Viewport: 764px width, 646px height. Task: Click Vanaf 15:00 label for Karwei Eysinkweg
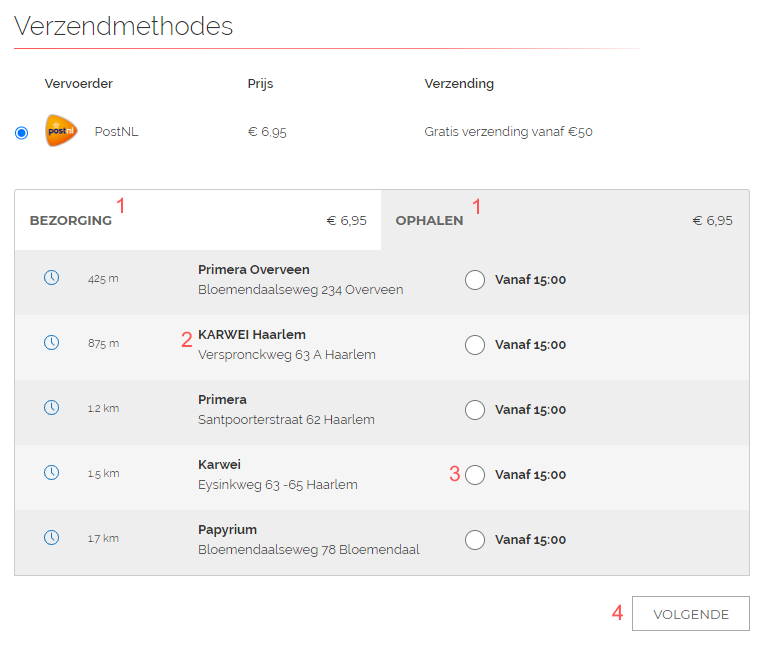530,475
